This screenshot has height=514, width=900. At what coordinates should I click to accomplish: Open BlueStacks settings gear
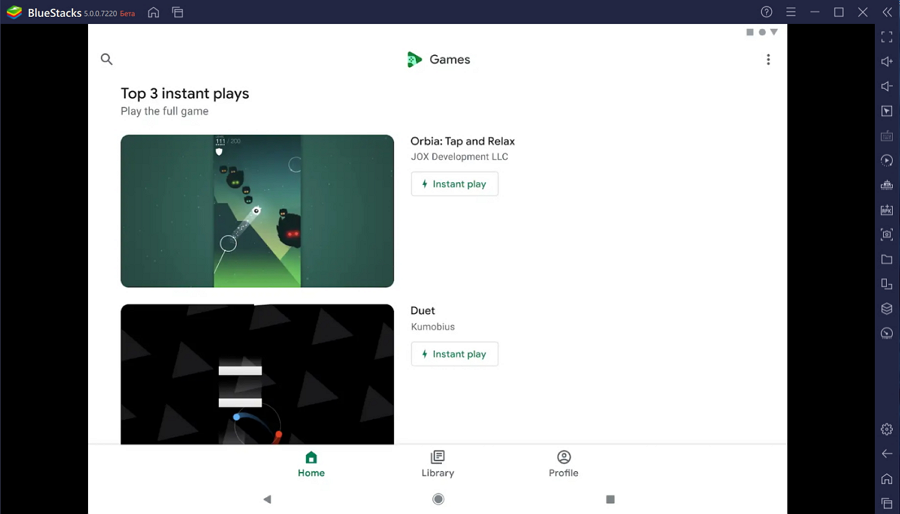(x=887, y=429)
